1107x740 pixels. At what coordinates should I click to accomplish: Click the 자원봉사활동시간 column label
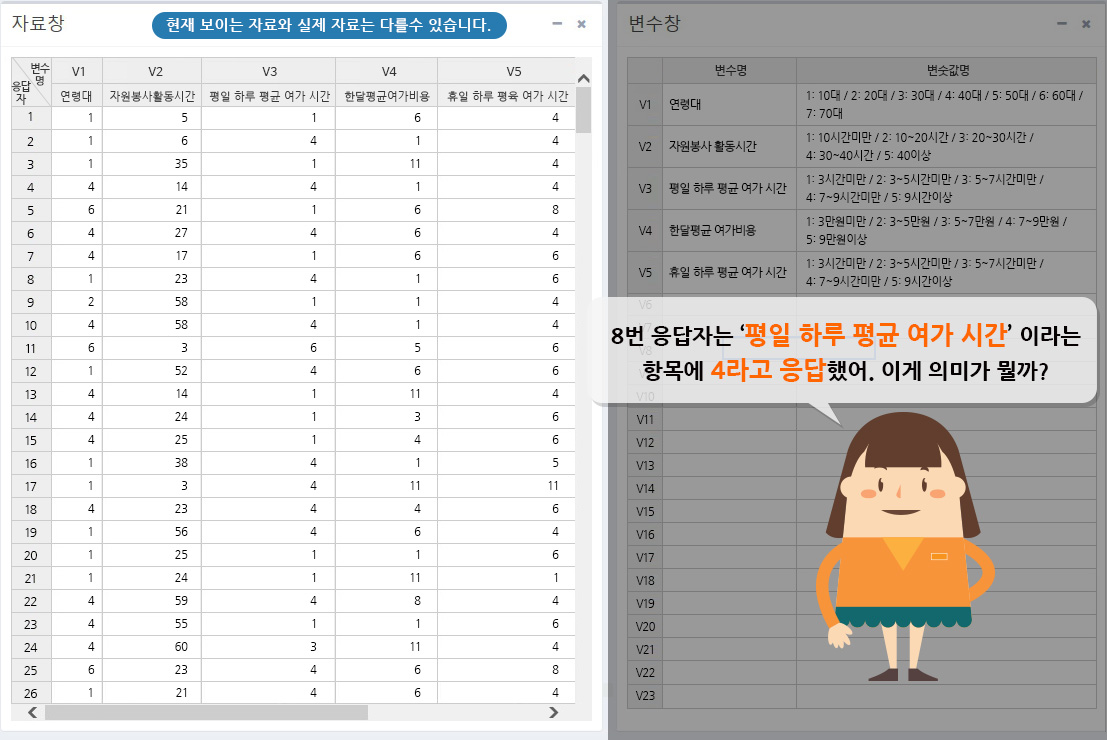(x=152, y=96)
